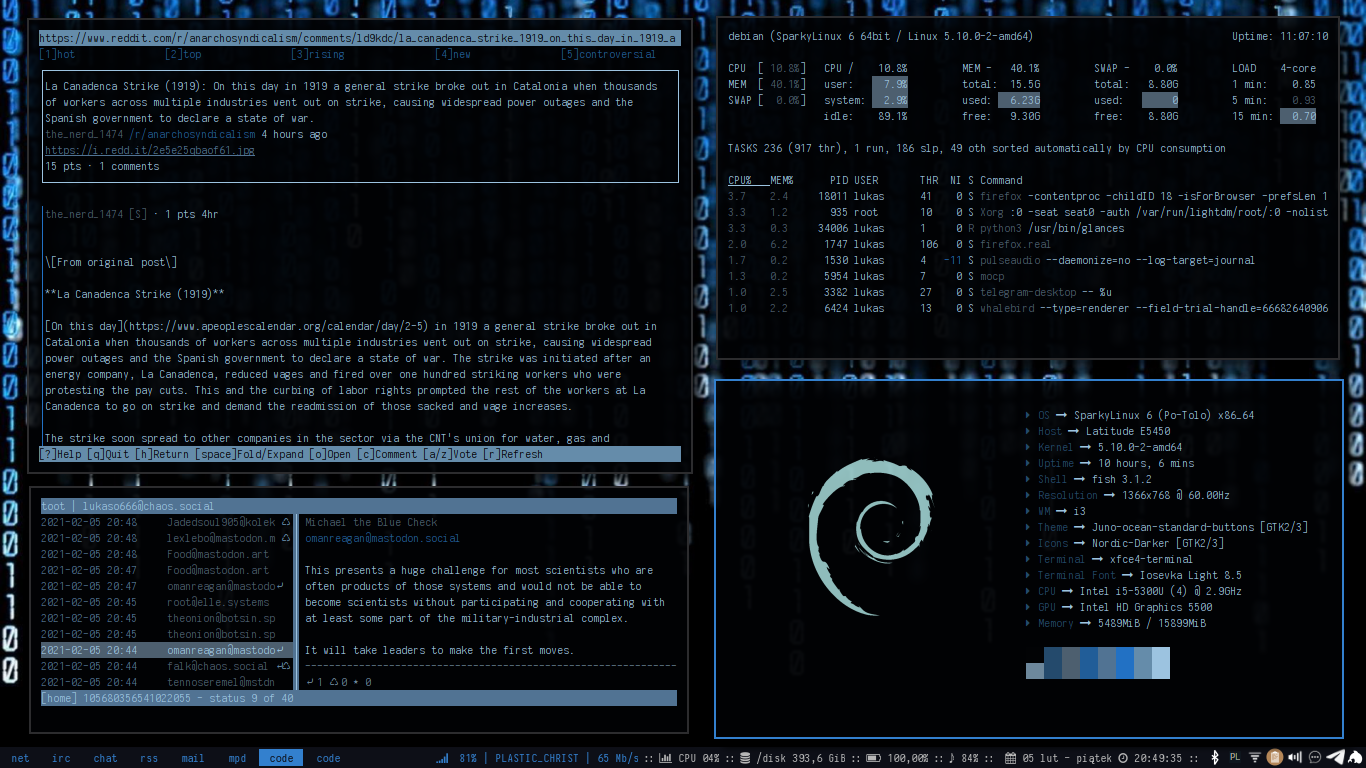Click the disk stack icon before /disk
The height and width of the screenshot is (768, 1366).
point(744,758)
